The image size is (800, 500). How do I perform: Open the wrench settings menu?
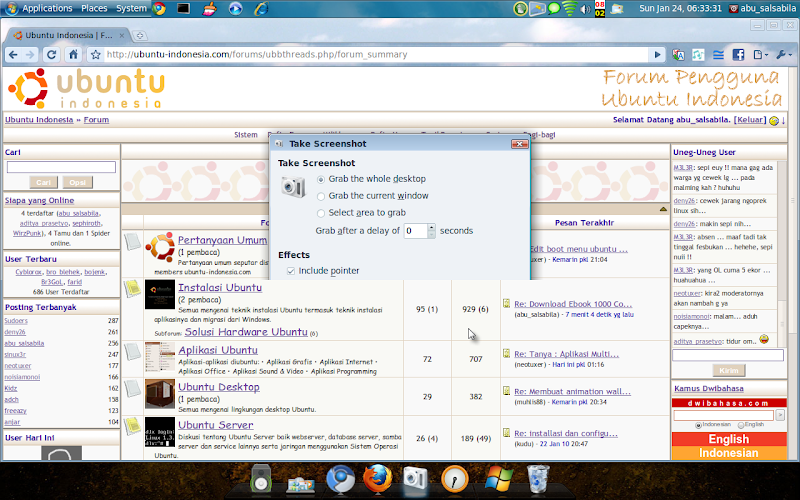click(783, 55)
